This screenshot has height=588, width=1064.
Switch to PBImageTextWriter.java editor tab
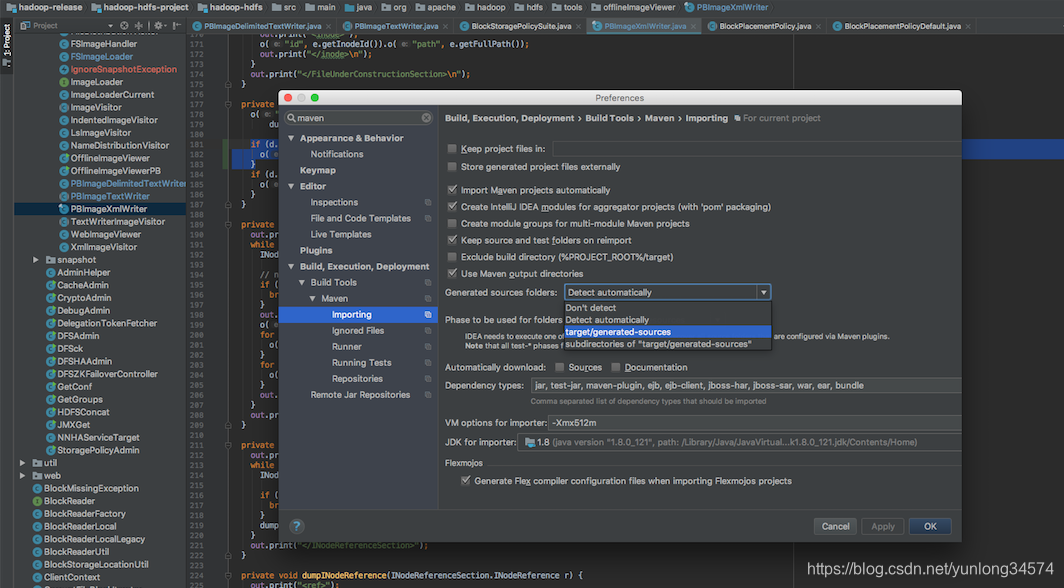pos(396,26)
